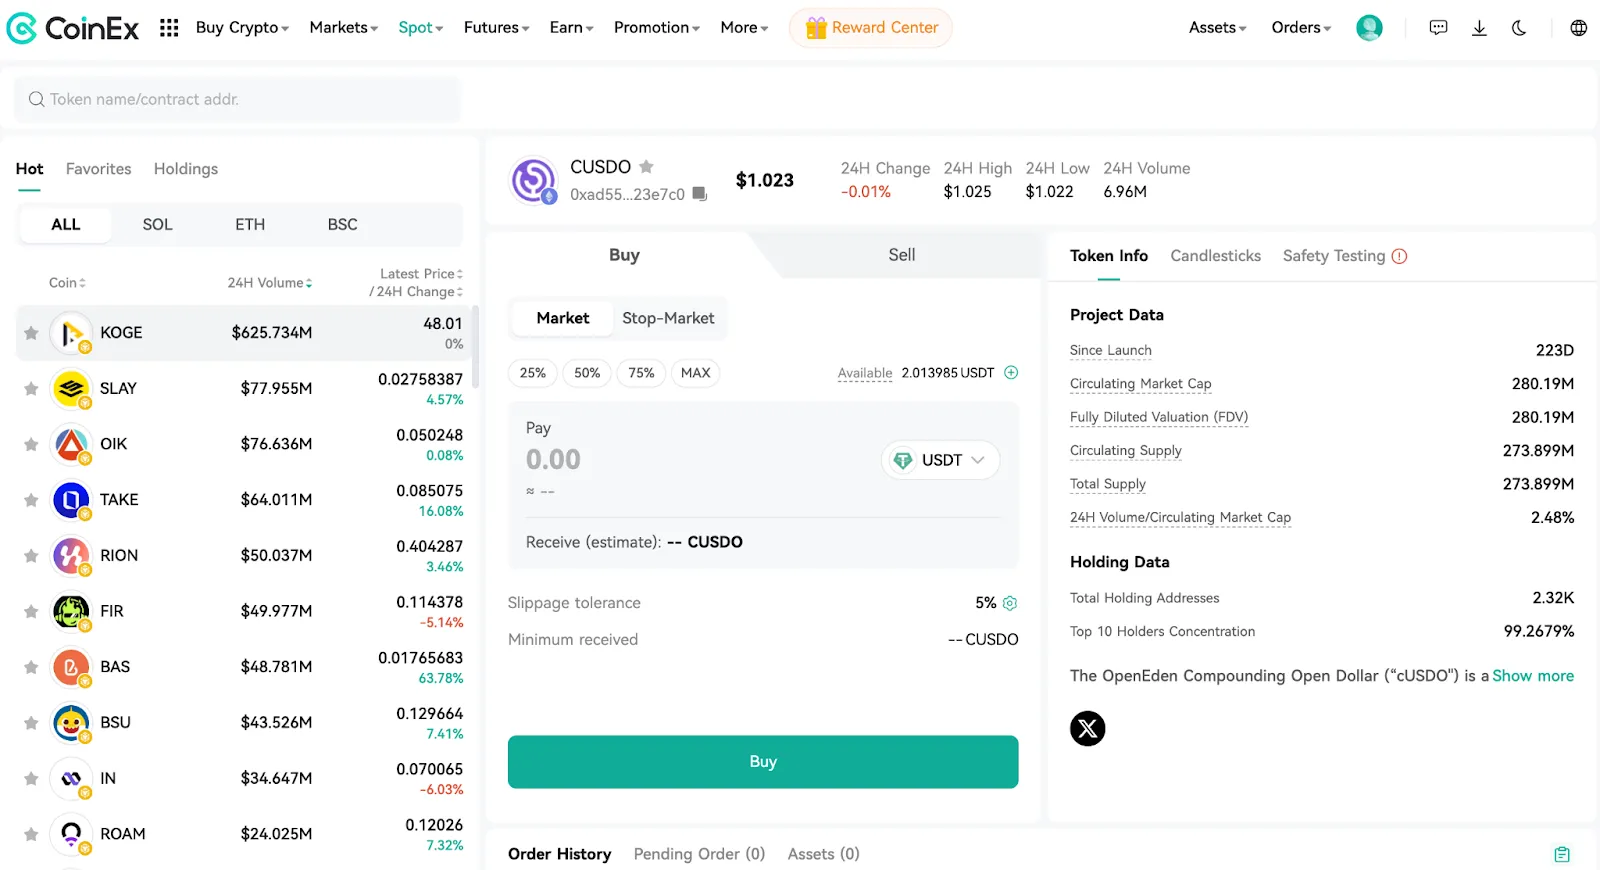
Task: Open the user profile avatar
Action: tap(1369, 28)
